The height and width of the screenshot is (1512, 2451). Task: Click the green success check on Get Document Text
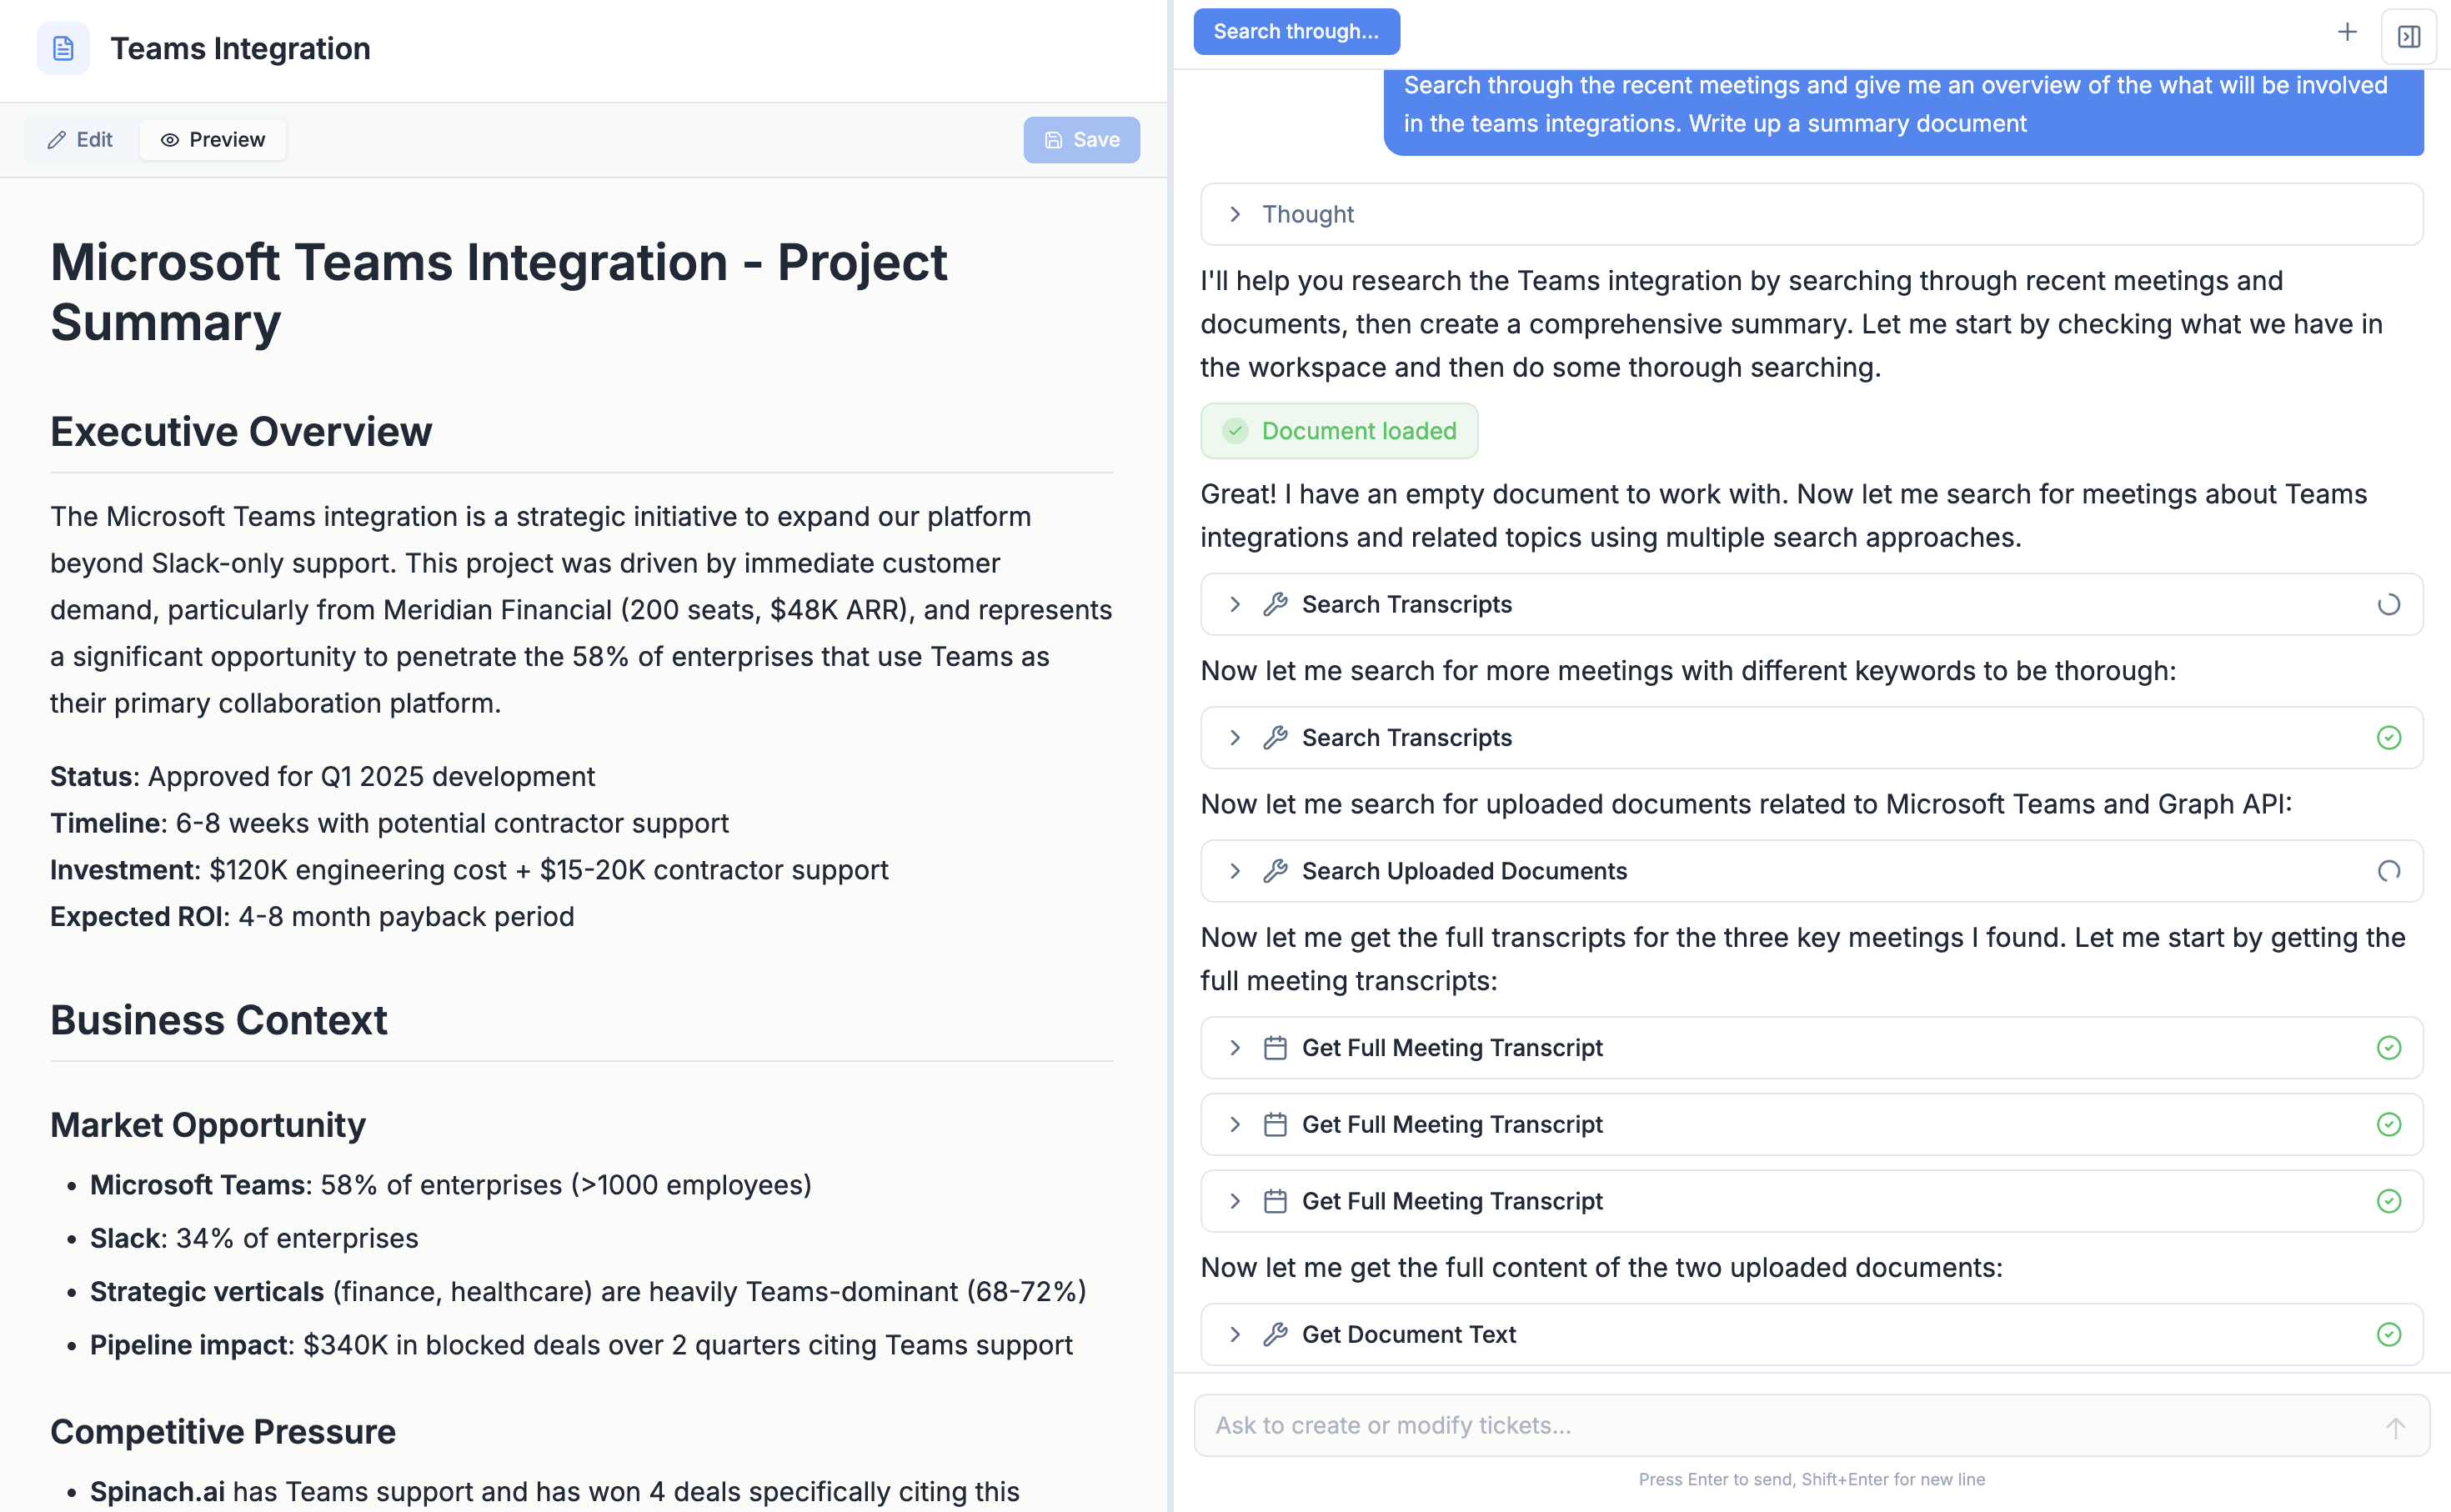pyautogui.click(x=2388, y=1334)
